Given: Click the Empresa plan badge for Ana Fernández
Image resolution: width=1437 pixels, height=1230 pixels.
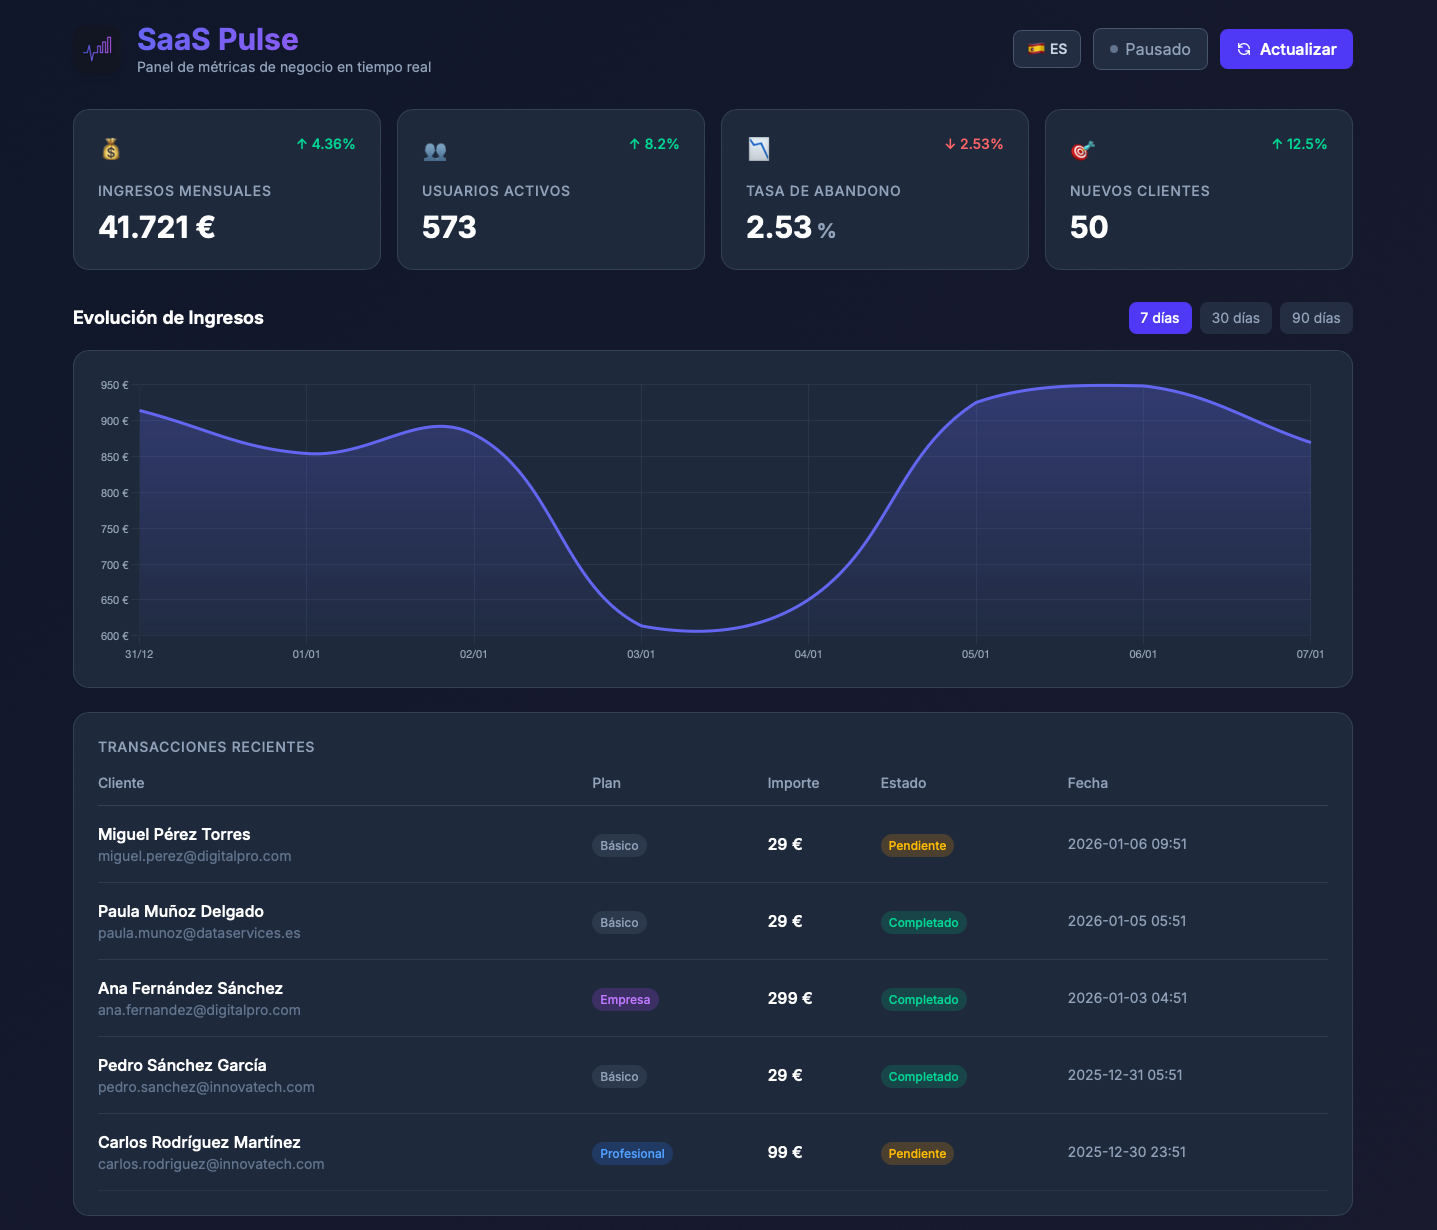Looking at the screenshot, I should pyautogui.click(x=625, y=999).
